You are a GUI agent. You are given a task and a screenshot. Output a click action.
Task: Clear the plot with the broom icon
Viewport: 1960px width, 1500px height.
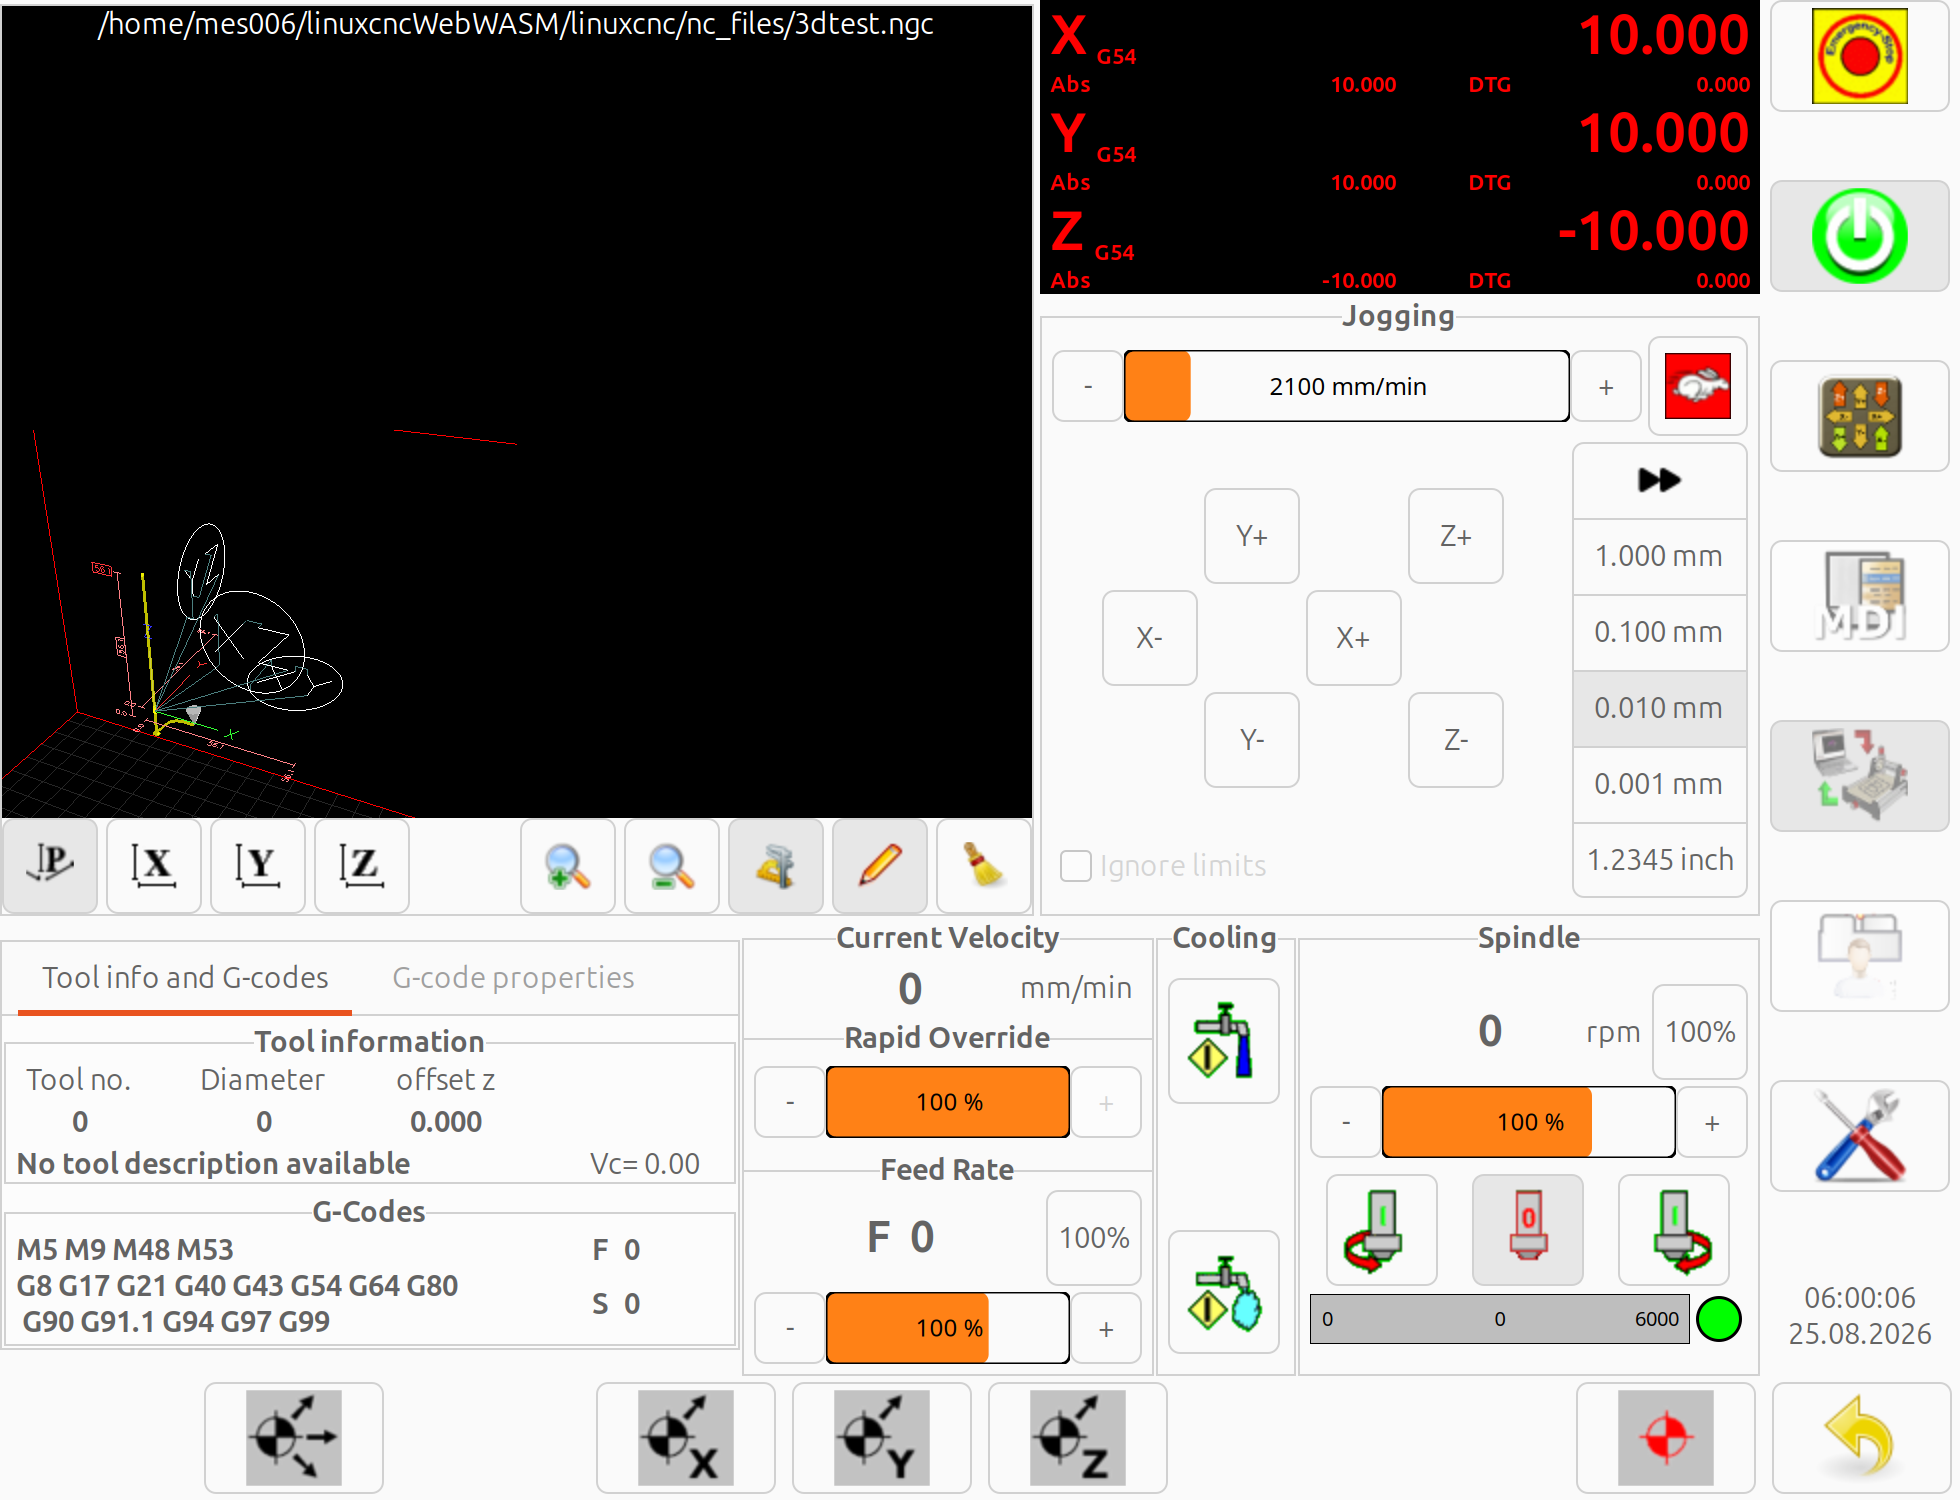(x=984, y=866)
